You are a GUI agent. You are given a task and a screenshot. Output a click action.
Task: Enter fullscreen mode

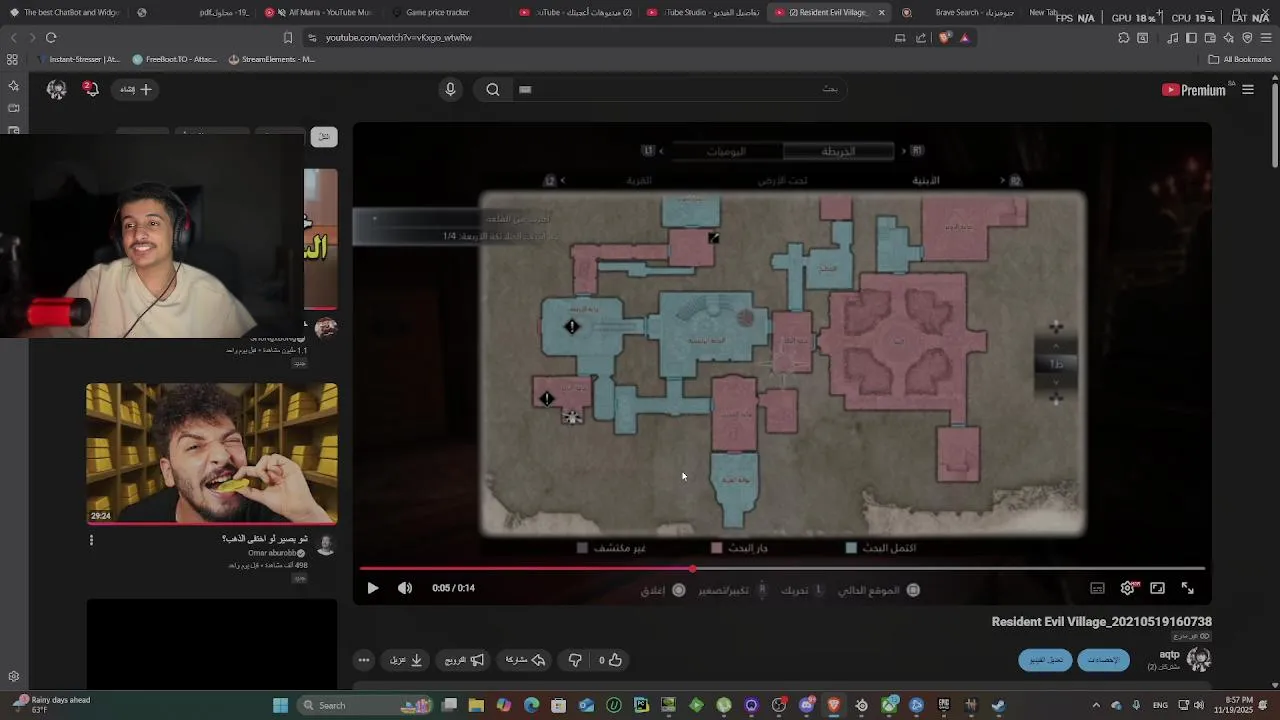[x=1188, y=588]
